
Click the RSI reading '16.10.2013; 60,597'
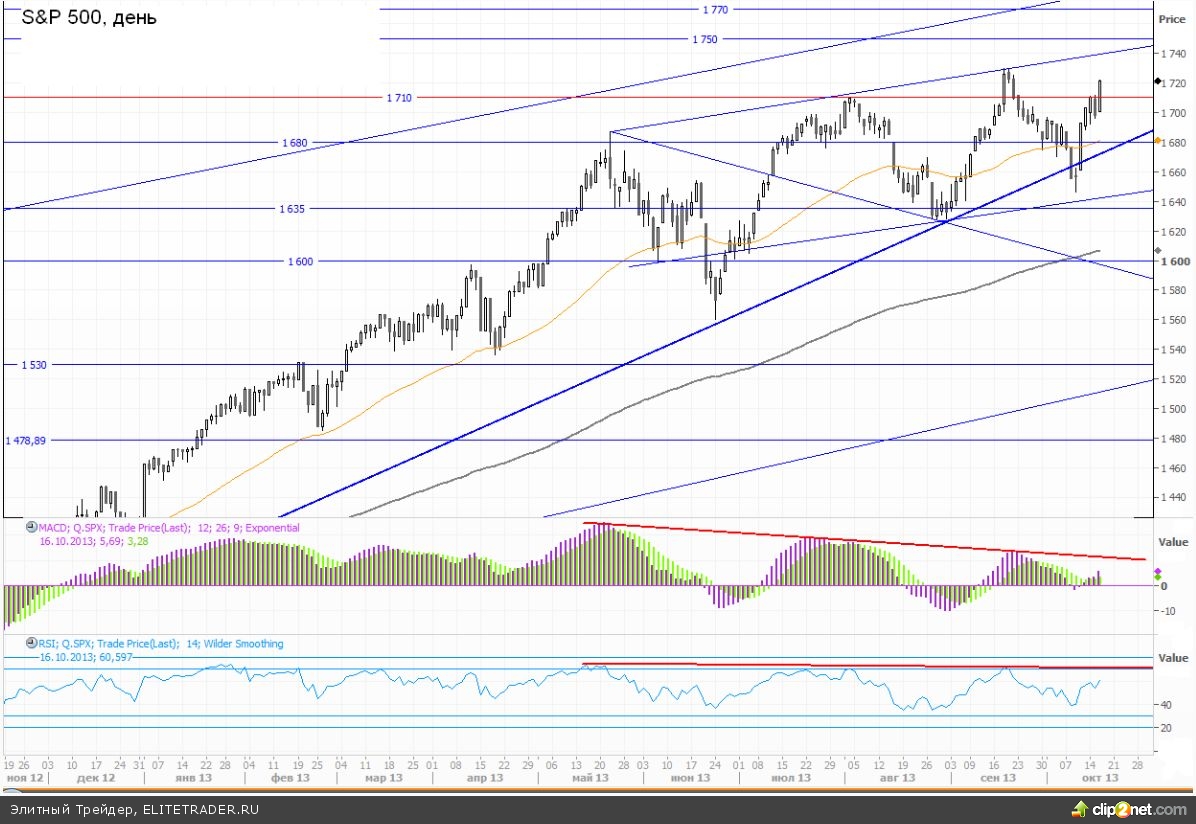click(x=86, y=657)
